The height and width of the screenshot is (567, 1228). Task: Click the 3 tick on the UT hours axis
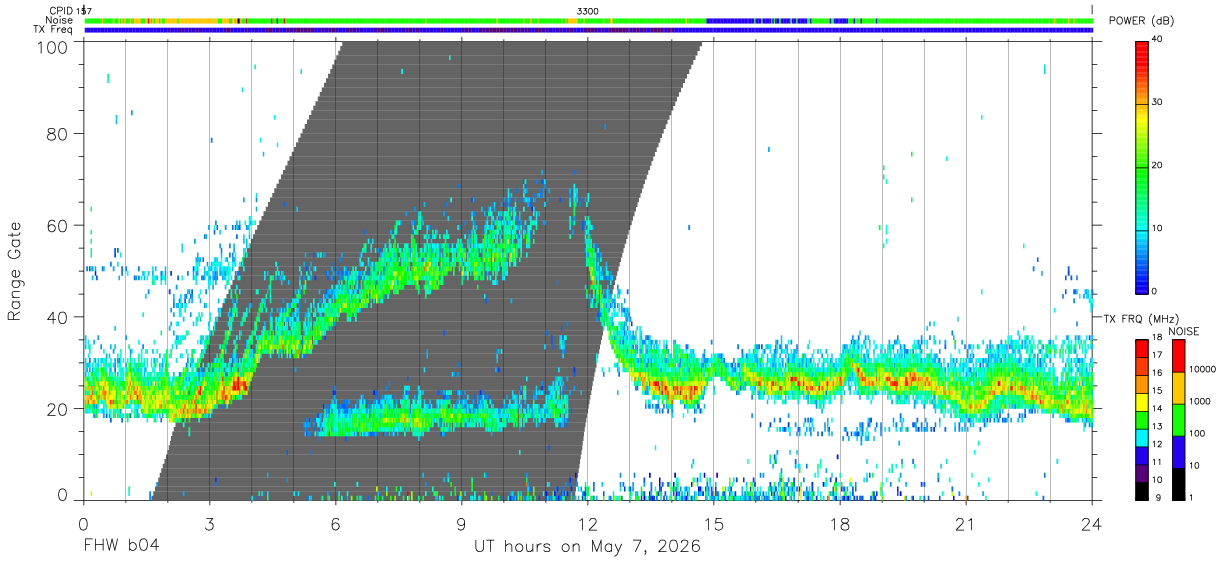coord(209,524)
